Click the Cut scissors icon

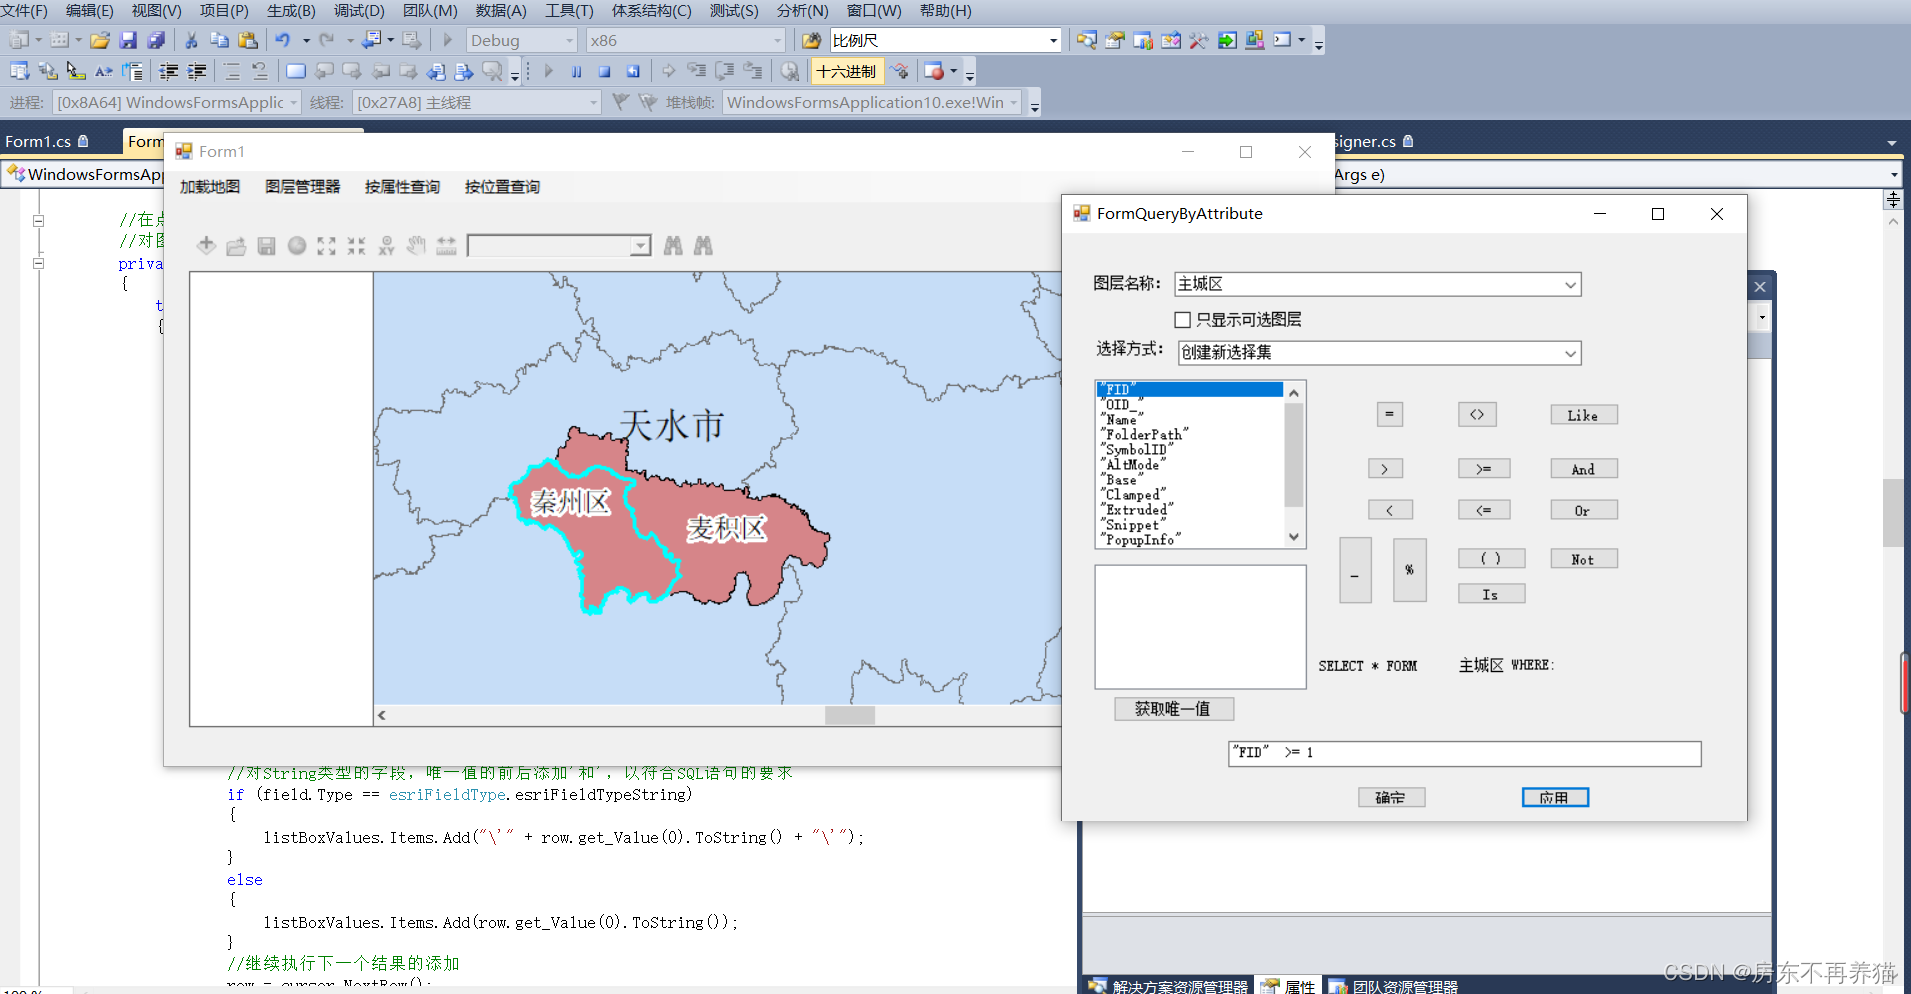(x=191, y=40)
